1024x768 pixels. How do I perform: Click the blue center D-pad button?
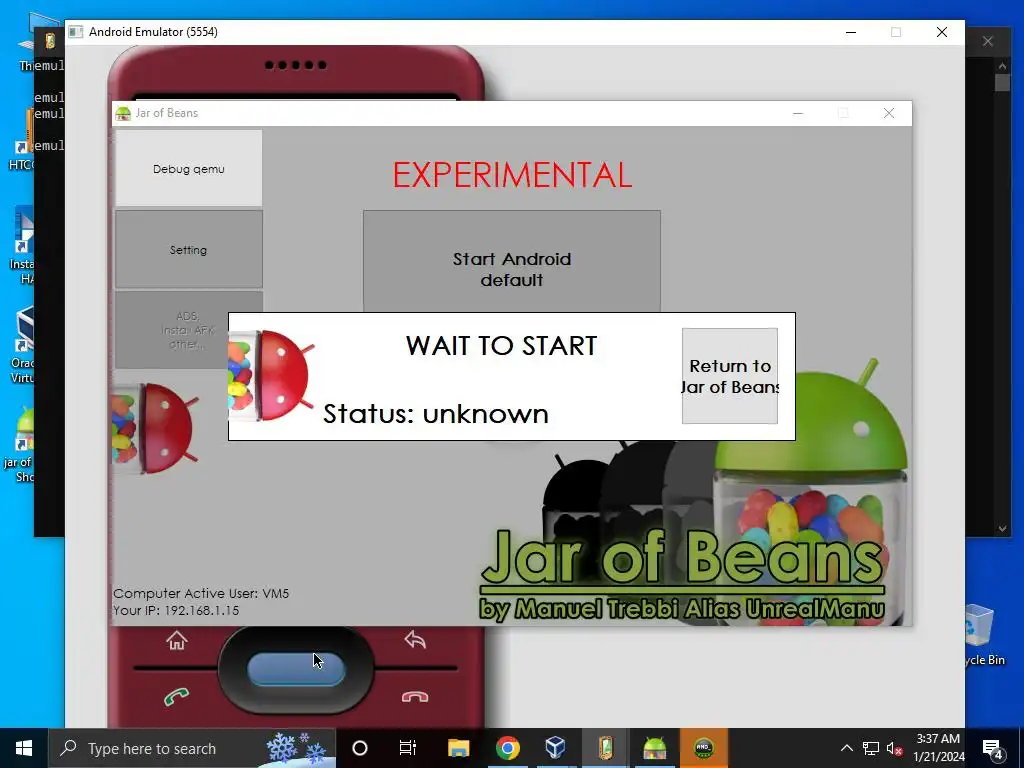[x=296, y=669]
